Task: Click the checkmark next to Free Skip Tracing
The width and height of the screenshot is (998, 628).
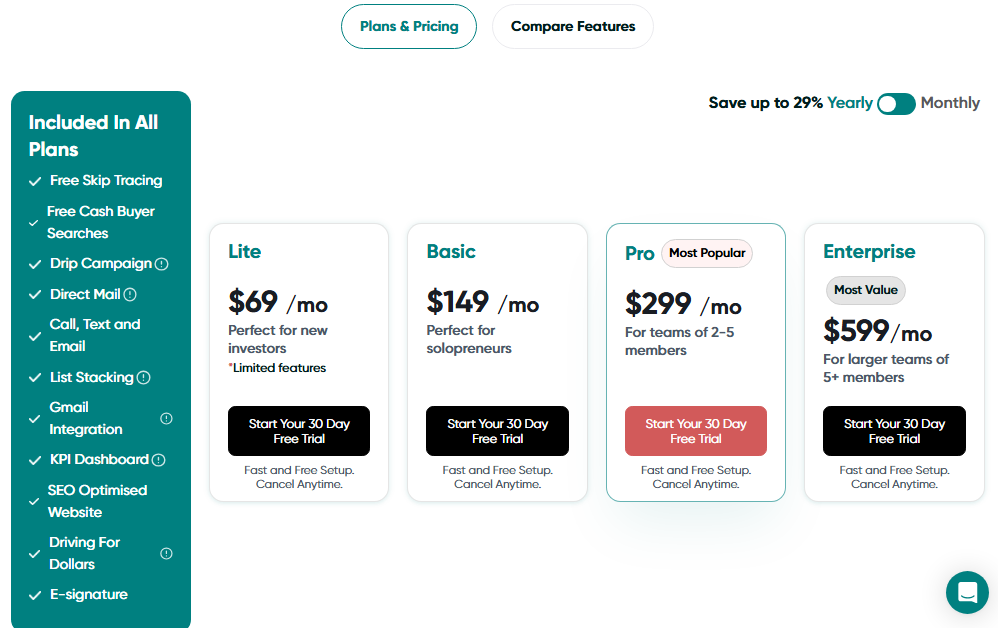Action: pyautogui.click(x=33, y=180)
